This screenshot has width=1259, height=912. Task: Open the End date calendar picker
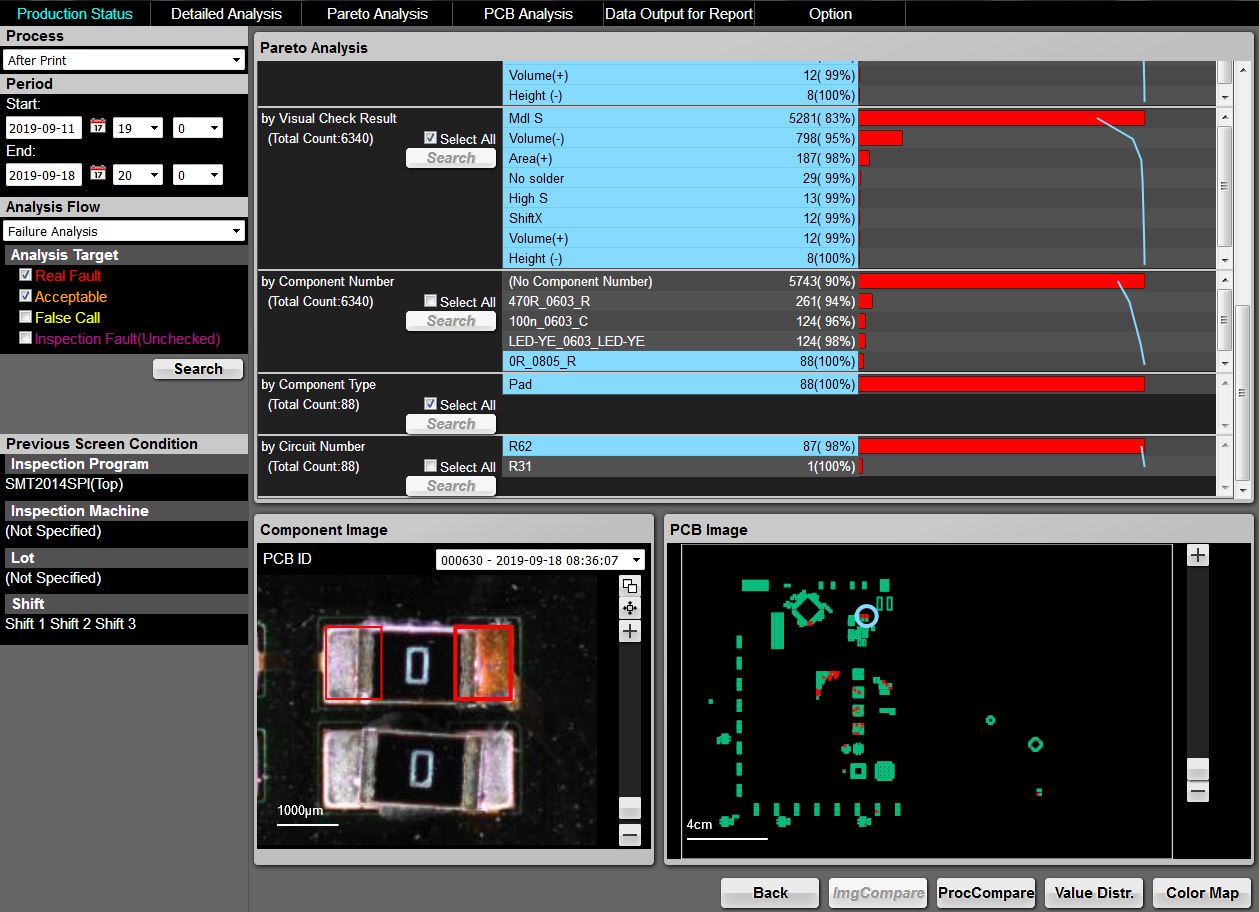click(97, 173)
